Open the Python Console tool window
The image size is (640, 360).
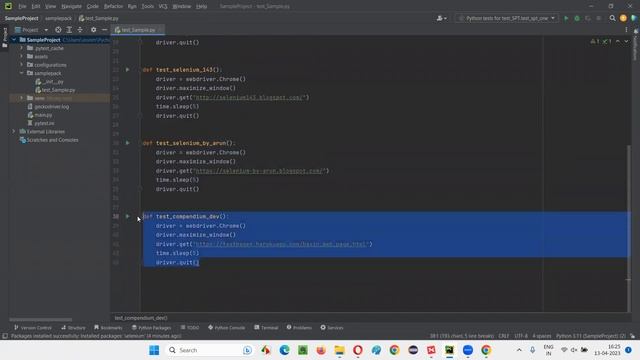(x=227, y=328)
